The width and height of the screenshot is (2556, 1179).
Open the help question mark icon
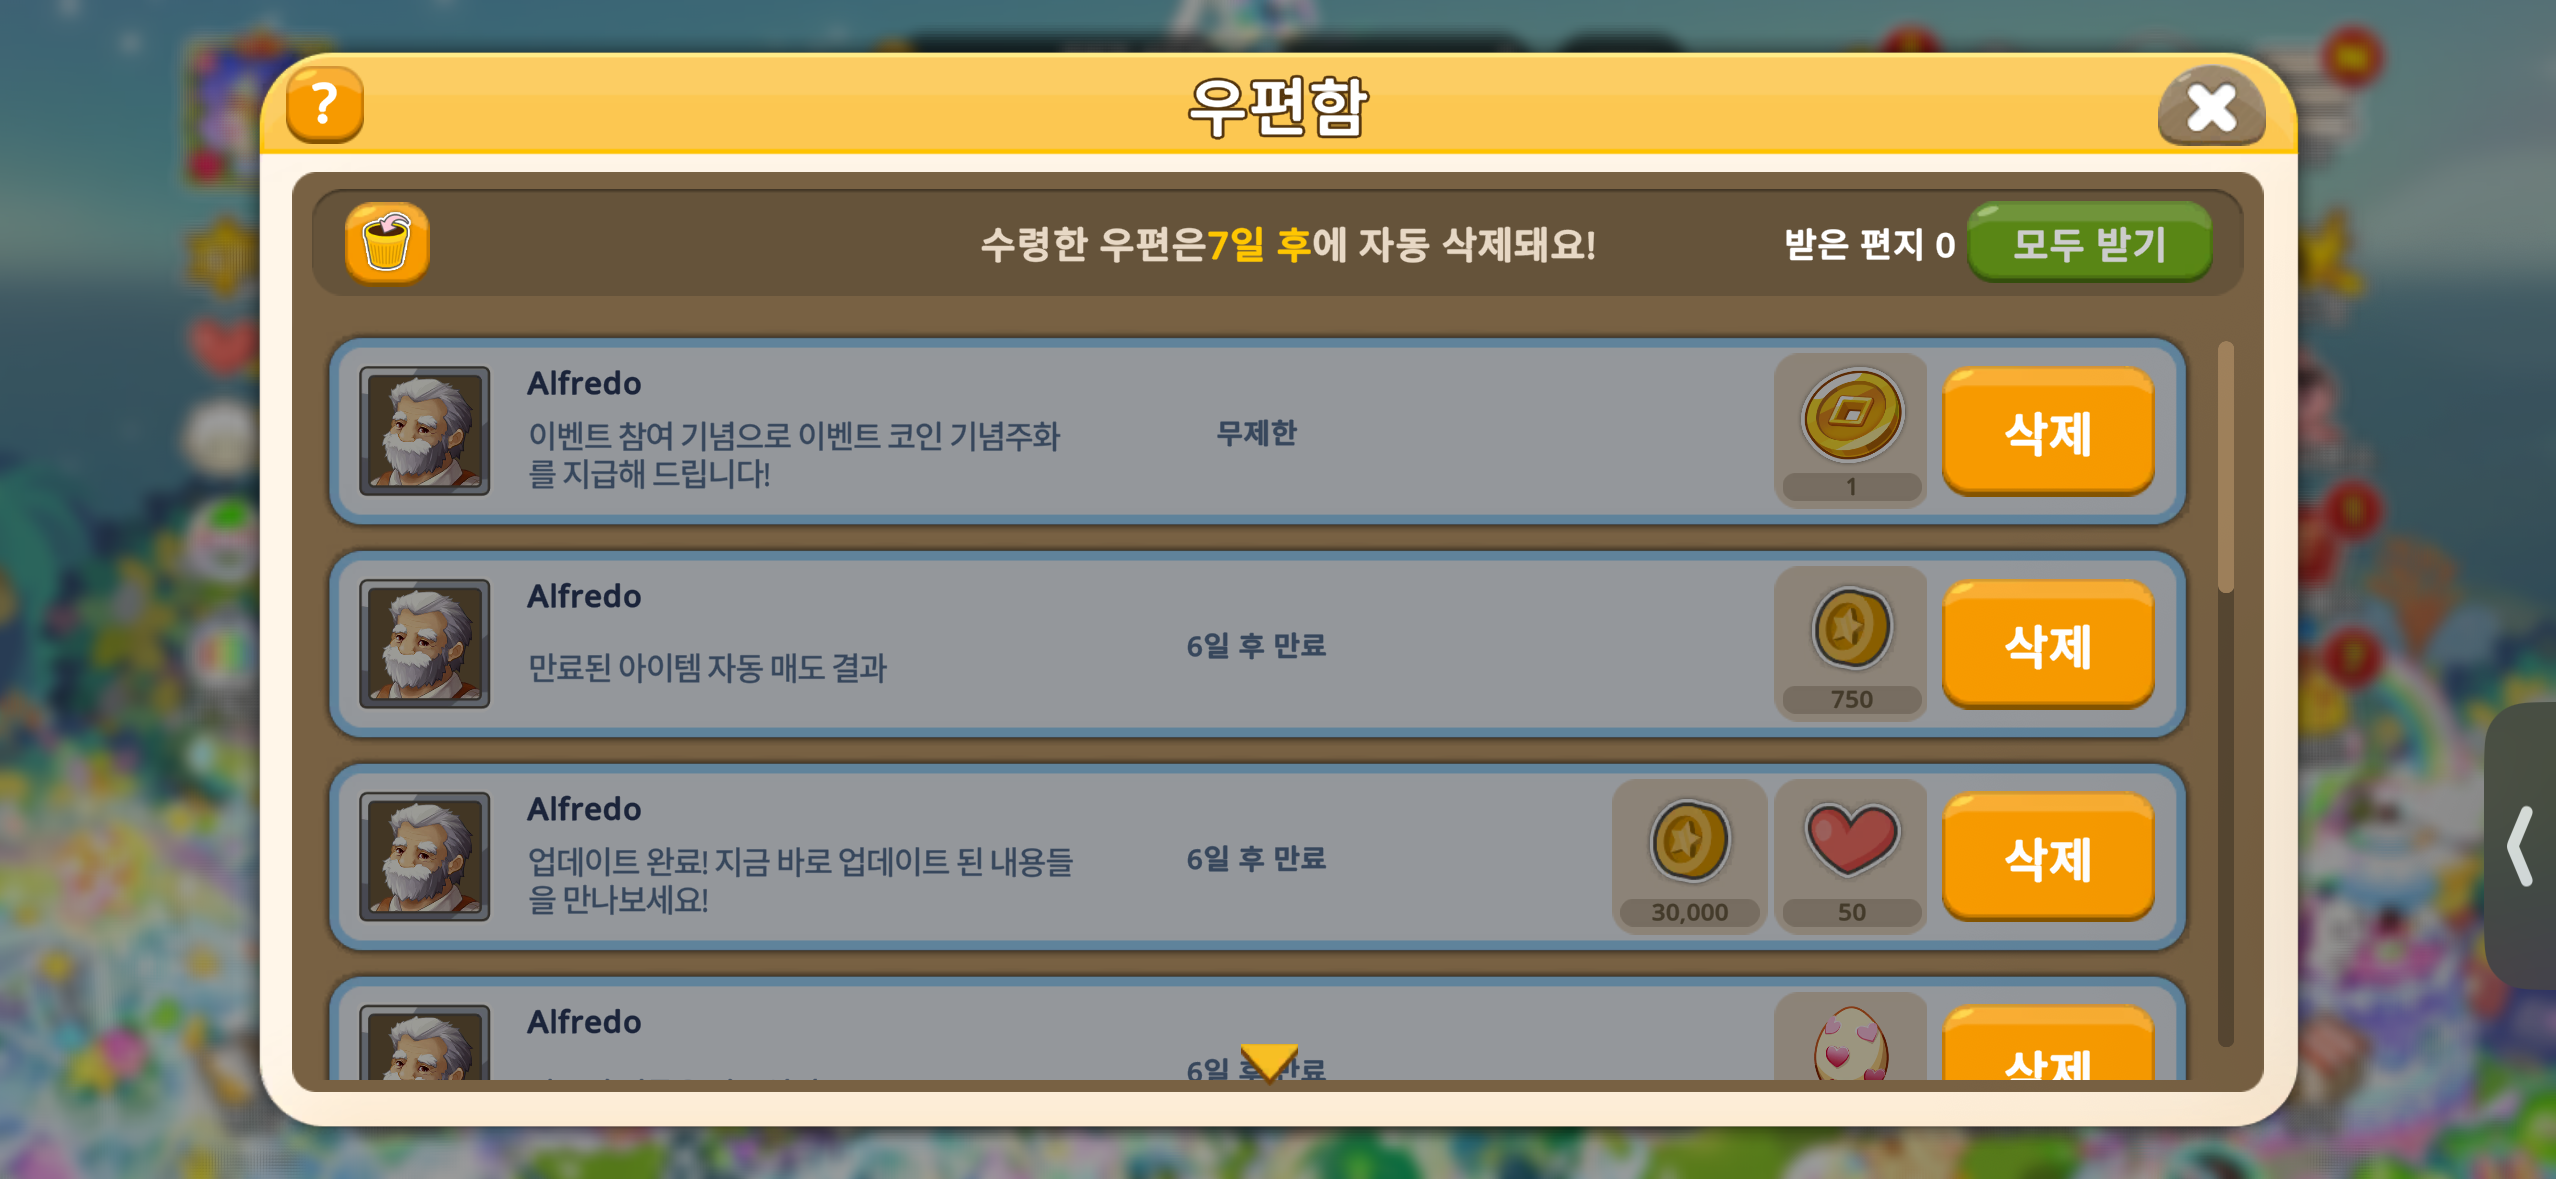click(x=324, y=105)
